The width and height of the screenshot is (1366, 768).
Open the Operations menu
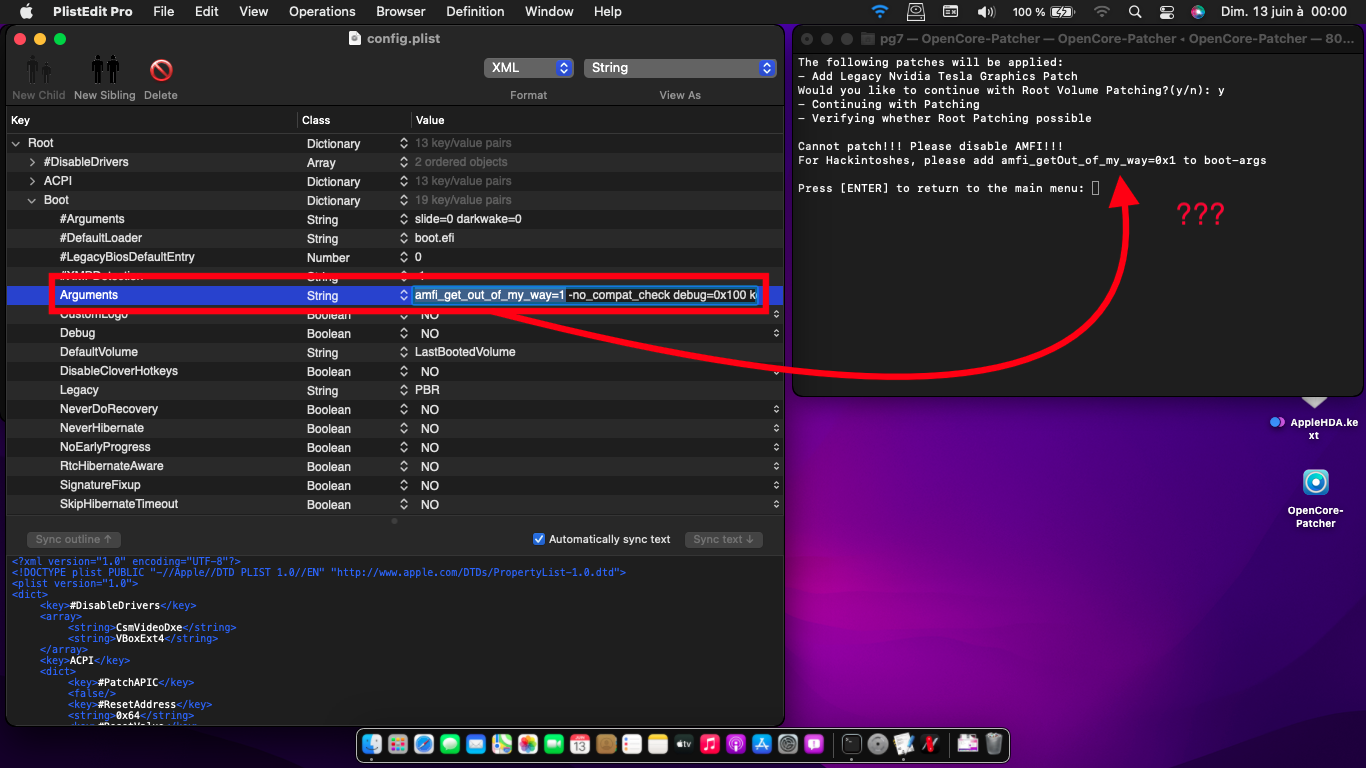click(322, 12)
